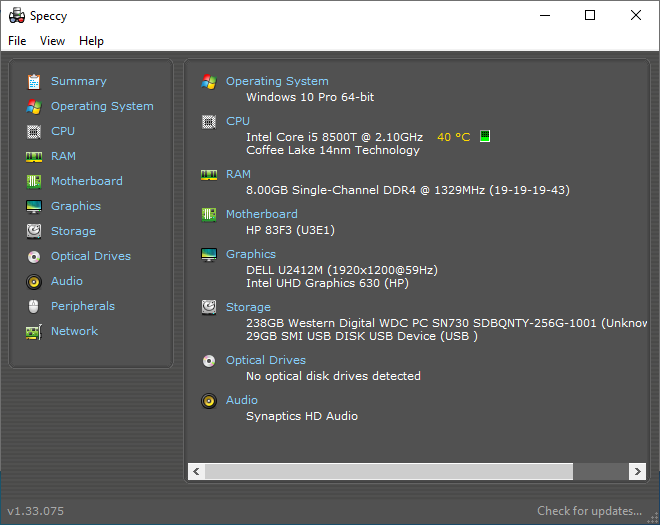Click the CPU chip icon in sidebar

click(34, 132)
